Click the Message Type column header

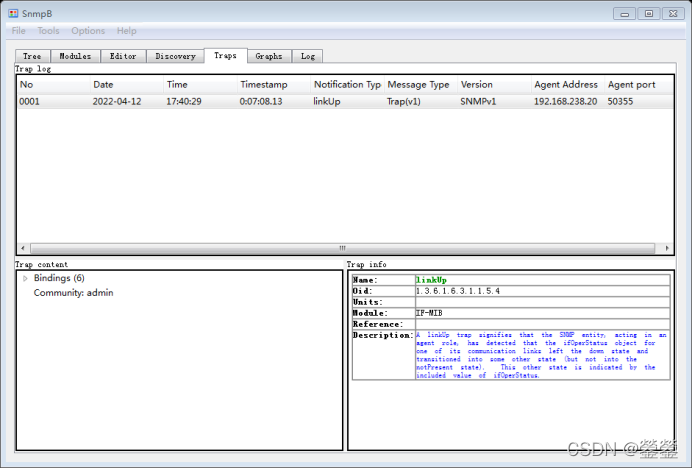[x=421, y=84]
